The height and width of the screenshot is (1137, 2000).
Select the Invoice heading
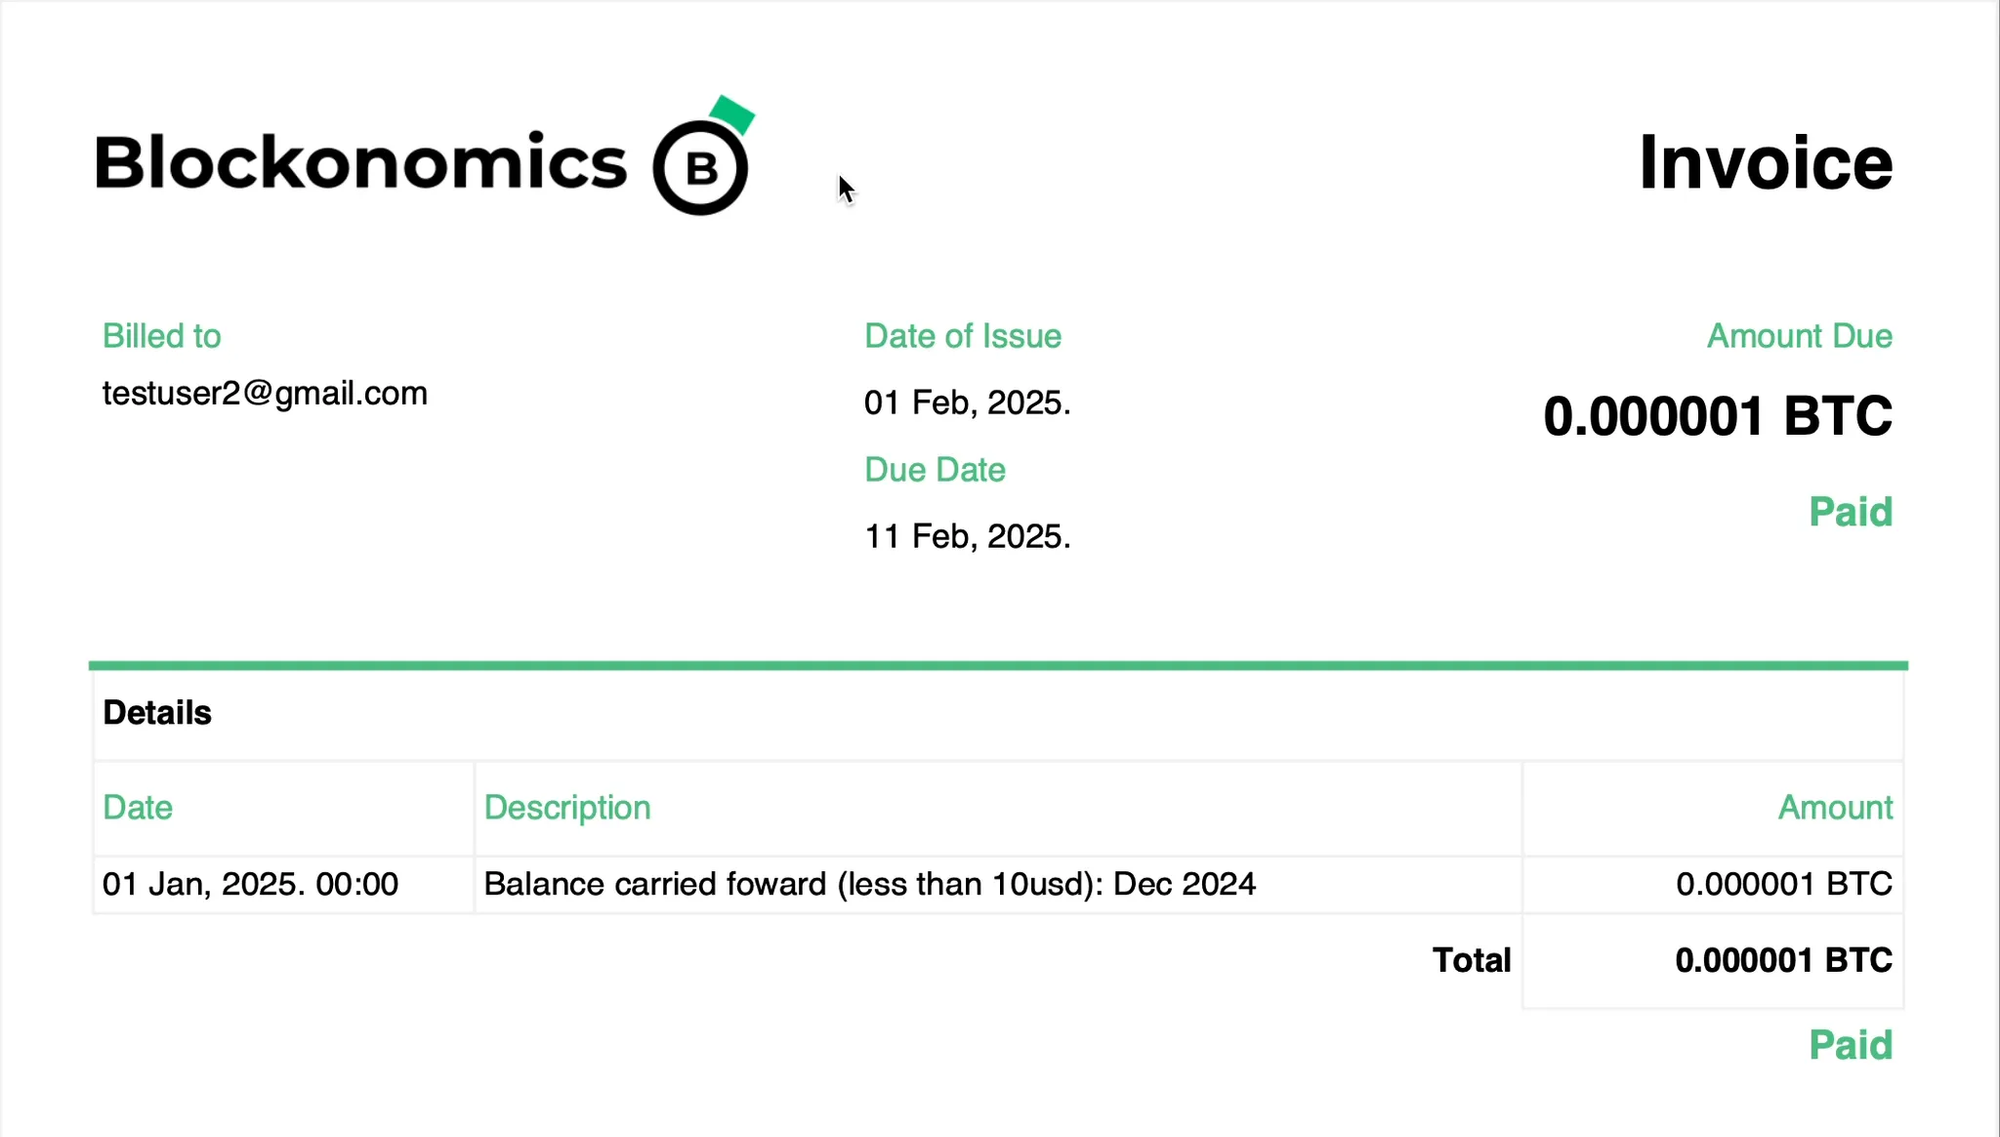coord(1765,162)
